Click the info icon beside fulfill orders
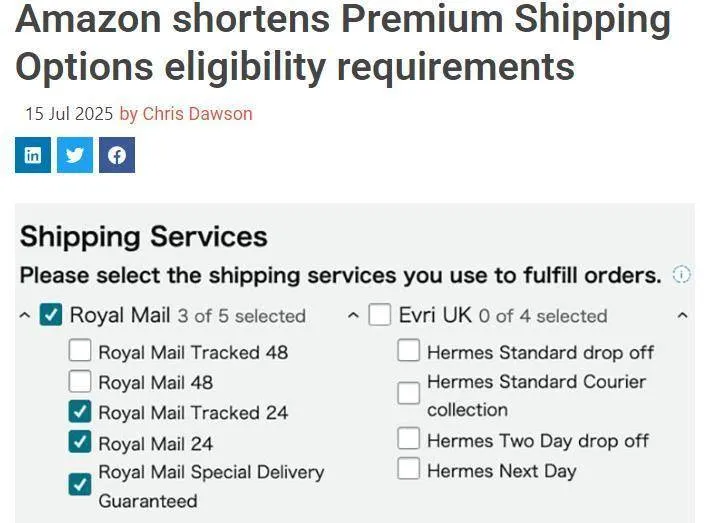Viewport: 705px width, 523px height. click(x=682, y=274)
